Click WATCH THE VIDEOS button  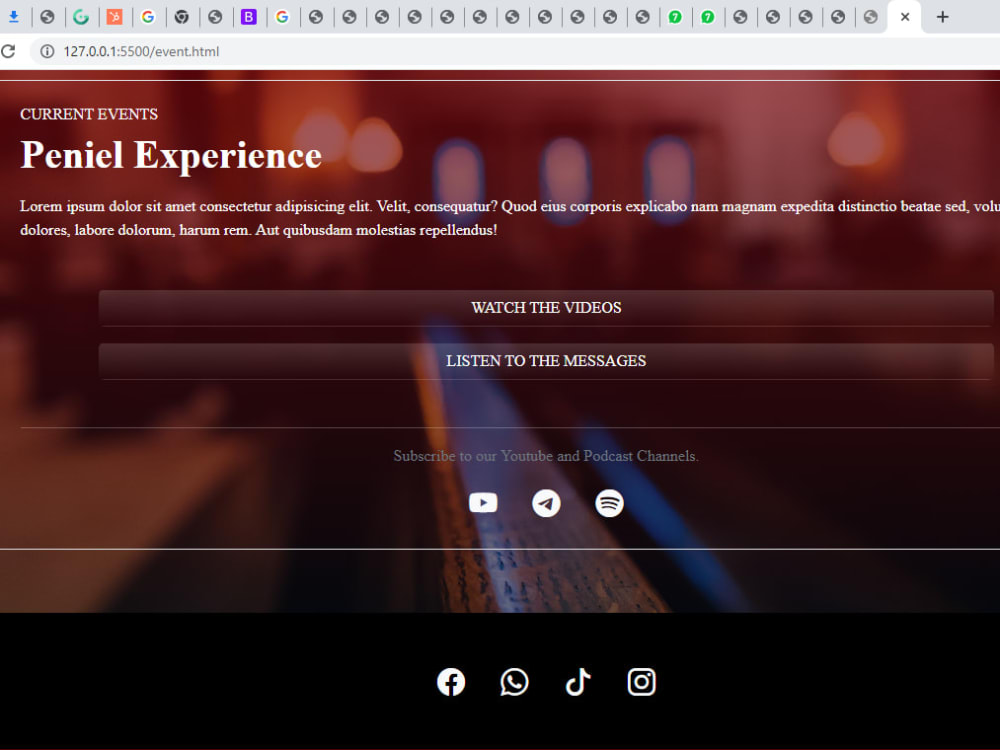(x=546, y=308)
